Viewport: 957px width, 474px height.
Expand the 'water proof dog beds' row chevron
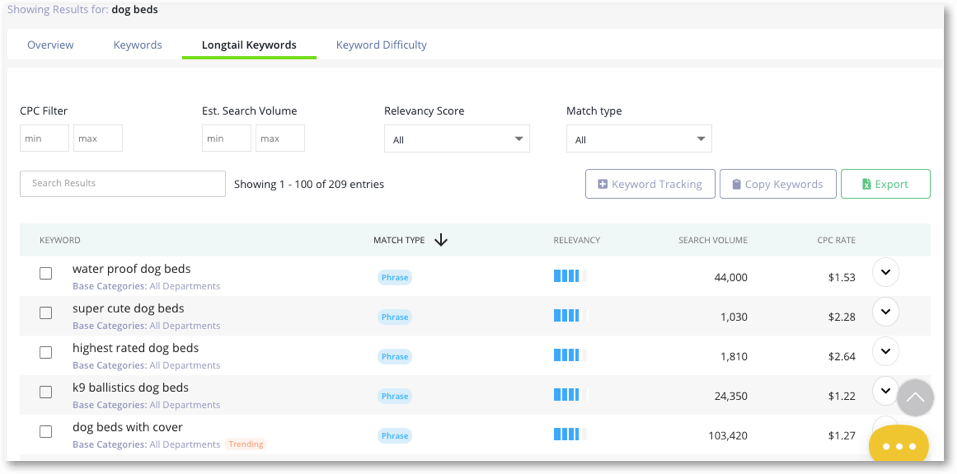(886, 272)
